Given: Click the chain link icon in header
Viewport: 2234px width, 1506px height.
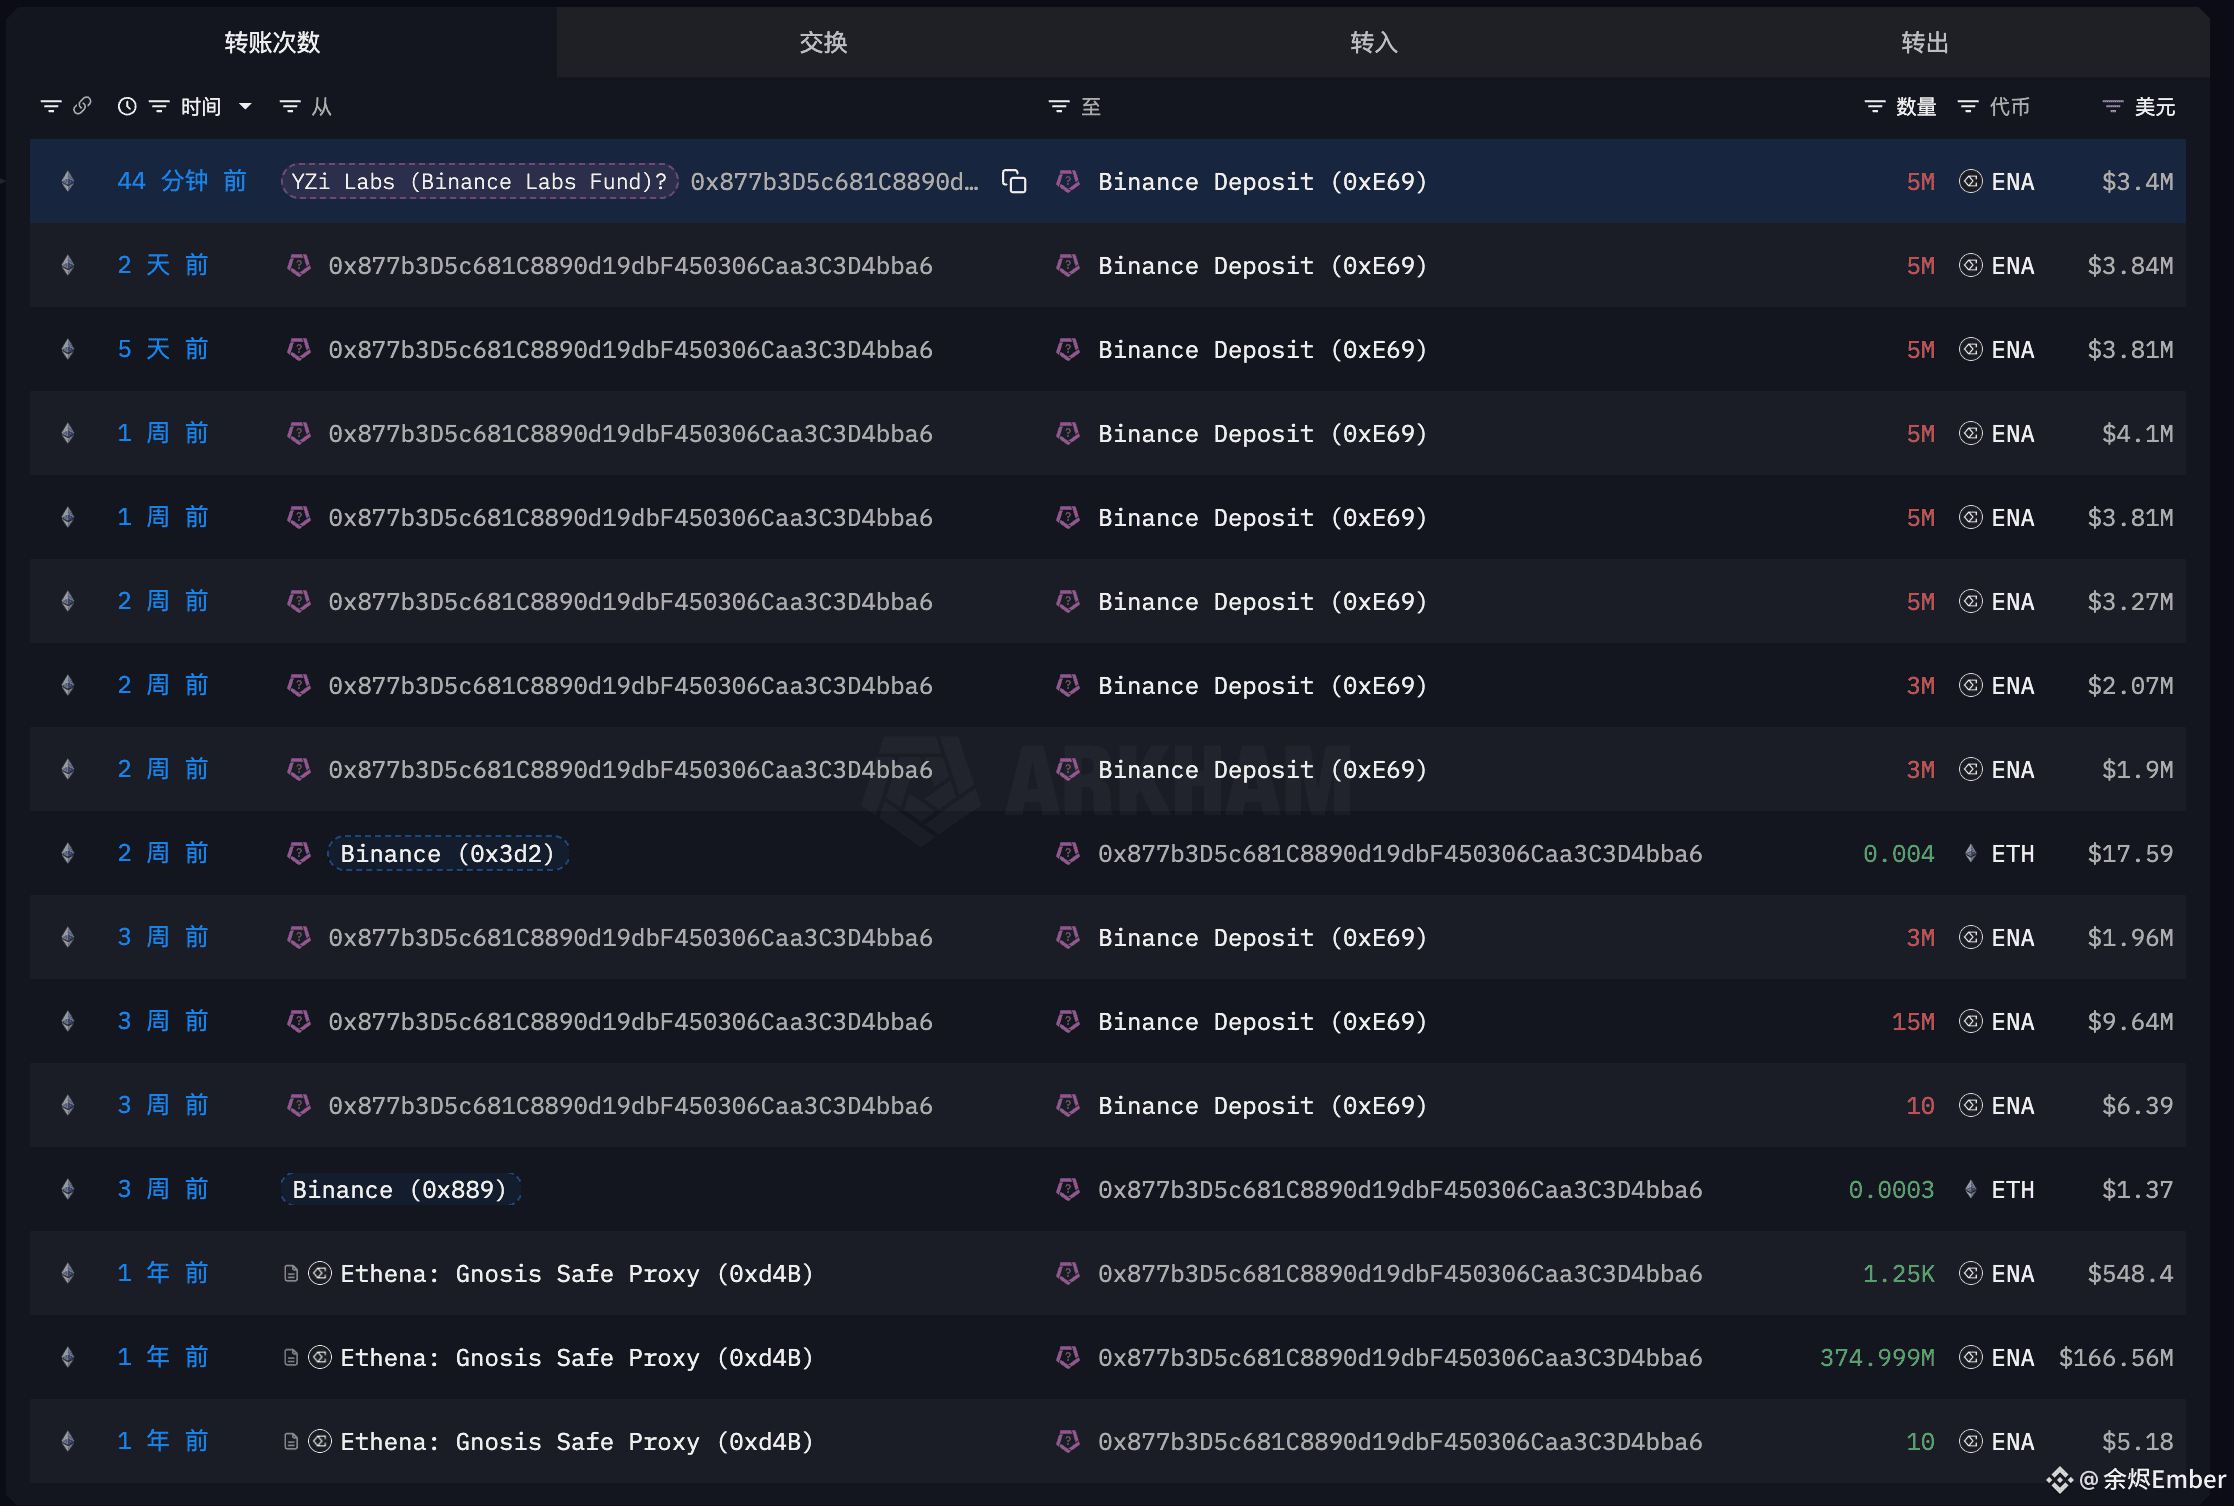Looking at the screenshot, I should point(82,106).
